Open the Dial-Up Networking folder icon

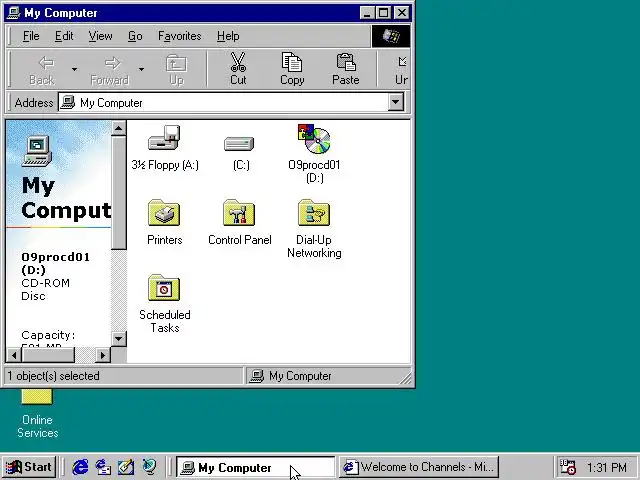click(x=314, y=213)
